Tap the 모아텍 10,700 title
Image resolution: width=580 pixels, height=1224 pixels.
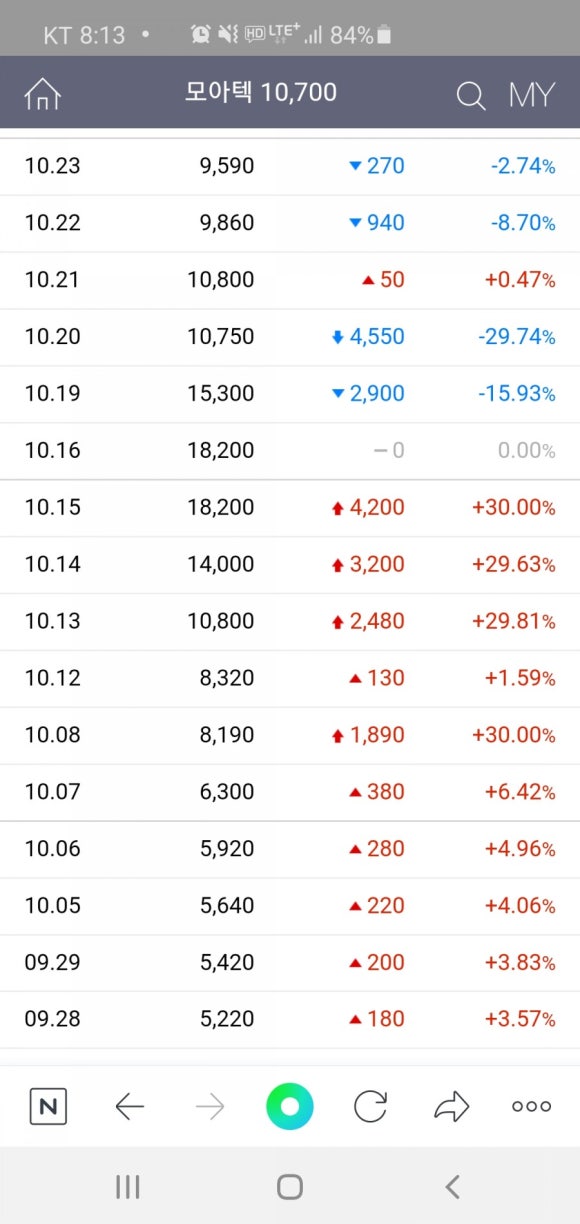pos(261,93)
